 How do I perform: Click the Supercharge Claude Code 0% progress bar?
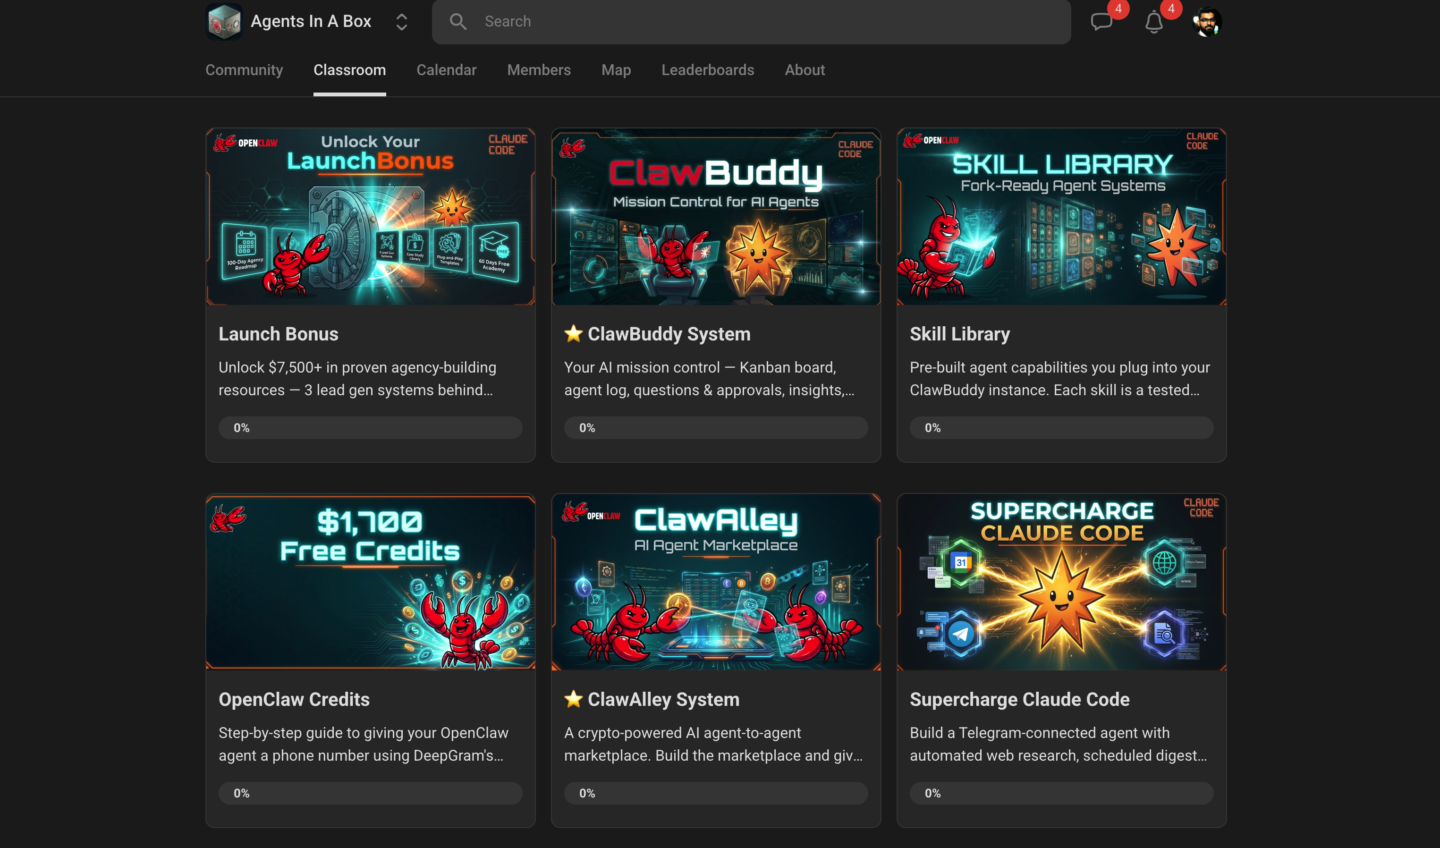click(x=1062, y=793)
